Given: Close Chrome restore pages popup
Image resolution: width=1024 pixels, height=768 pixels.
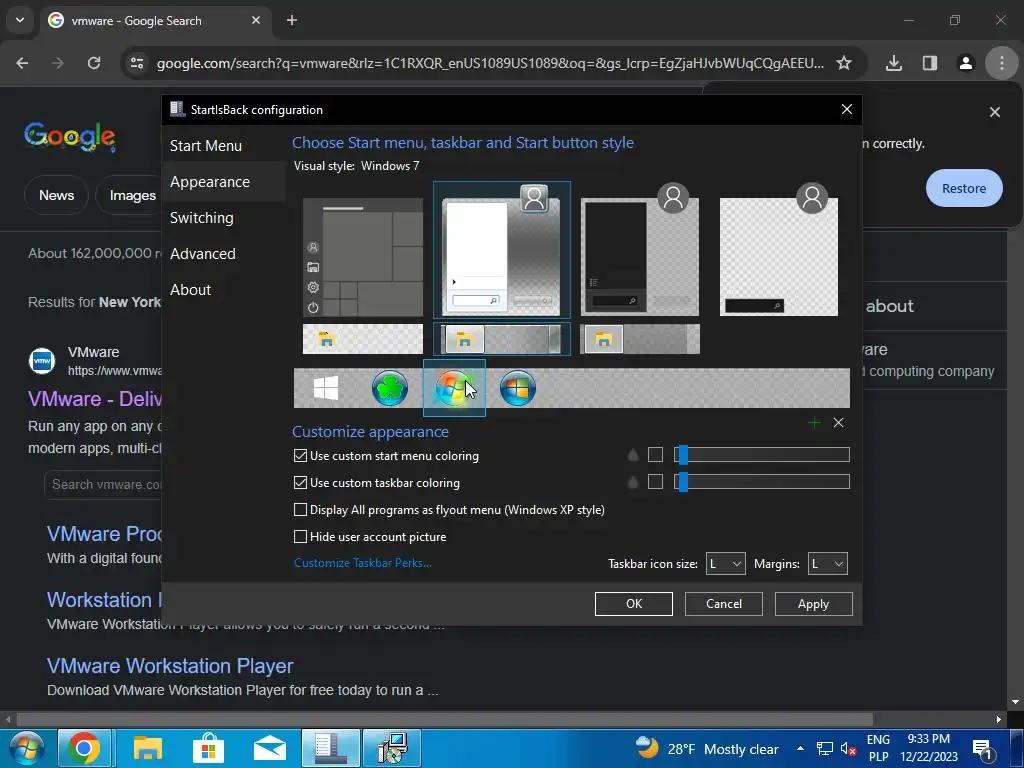Looking at the screenshot, I should coord(995,112).
